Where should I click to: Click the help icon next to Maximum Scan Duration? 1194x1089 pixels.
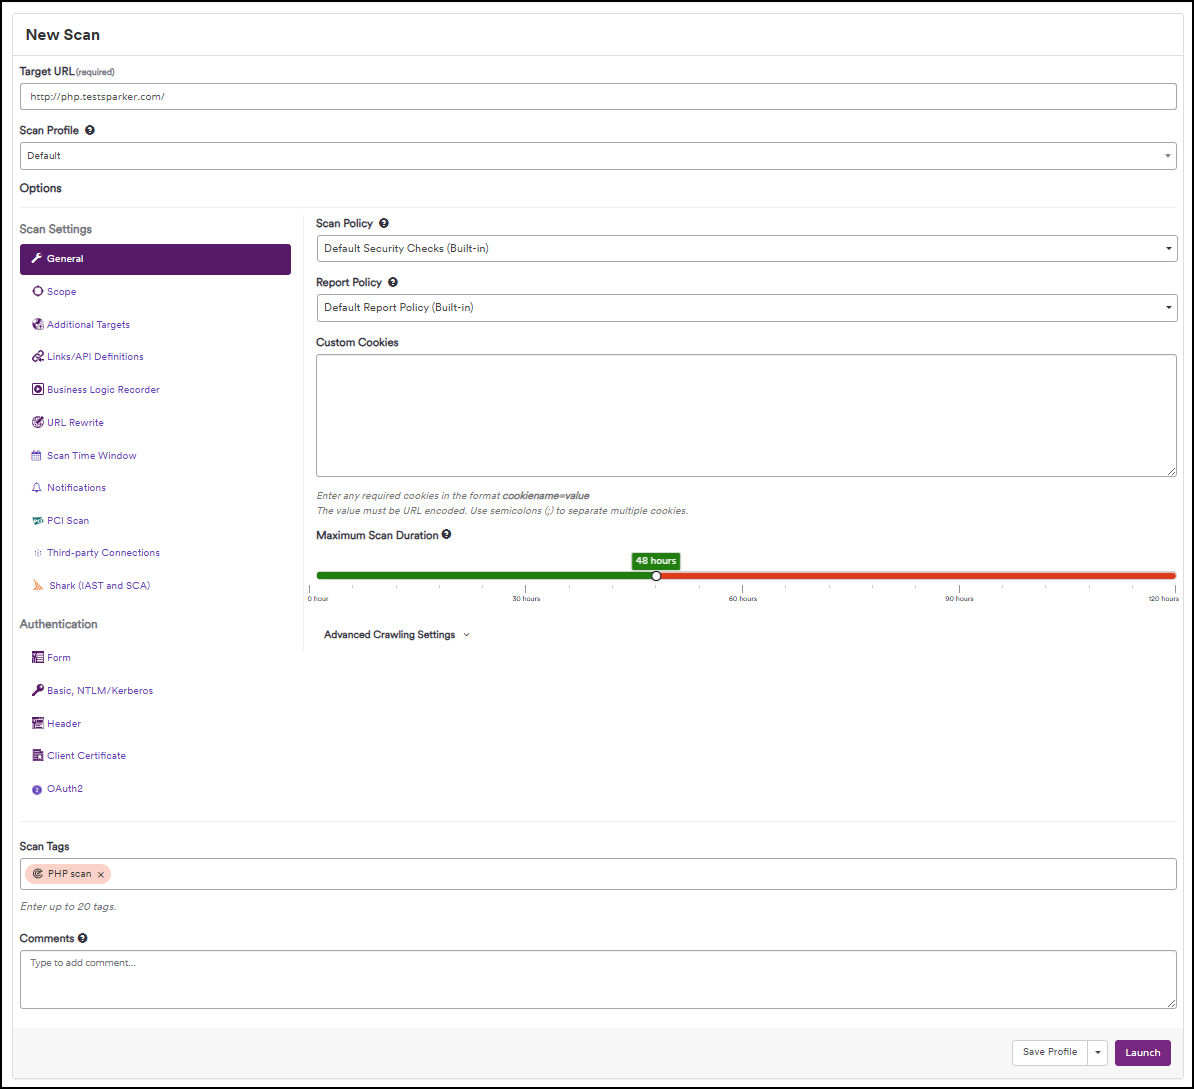[446, 535]
